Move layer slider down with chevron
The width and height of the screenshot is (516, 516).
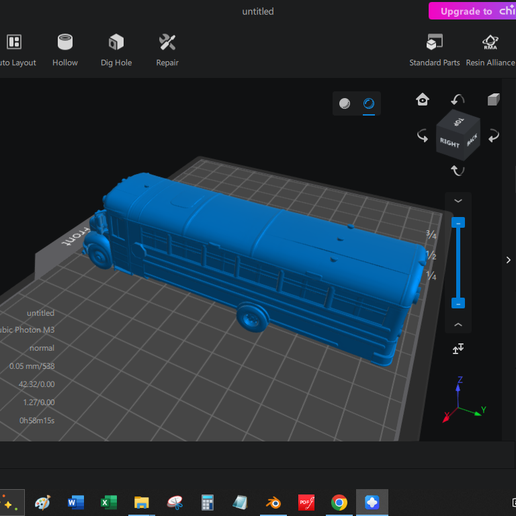(458, 201)
